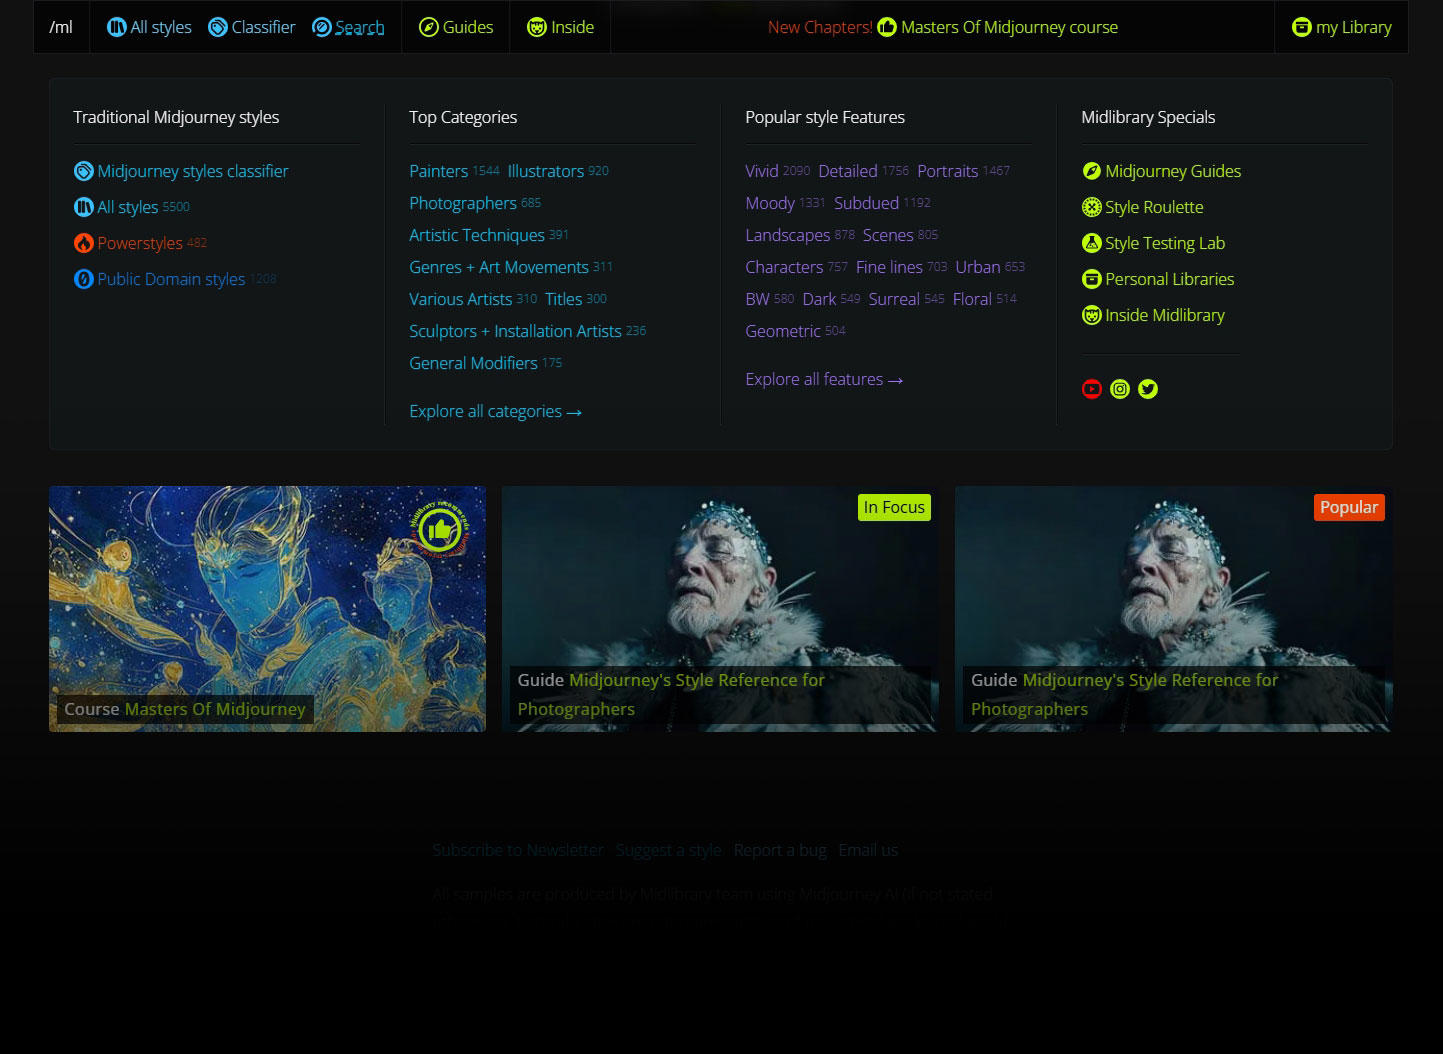Browse the Characters feature
Viewport: 1443px width, 1054px height.
[x=785, y=267]
